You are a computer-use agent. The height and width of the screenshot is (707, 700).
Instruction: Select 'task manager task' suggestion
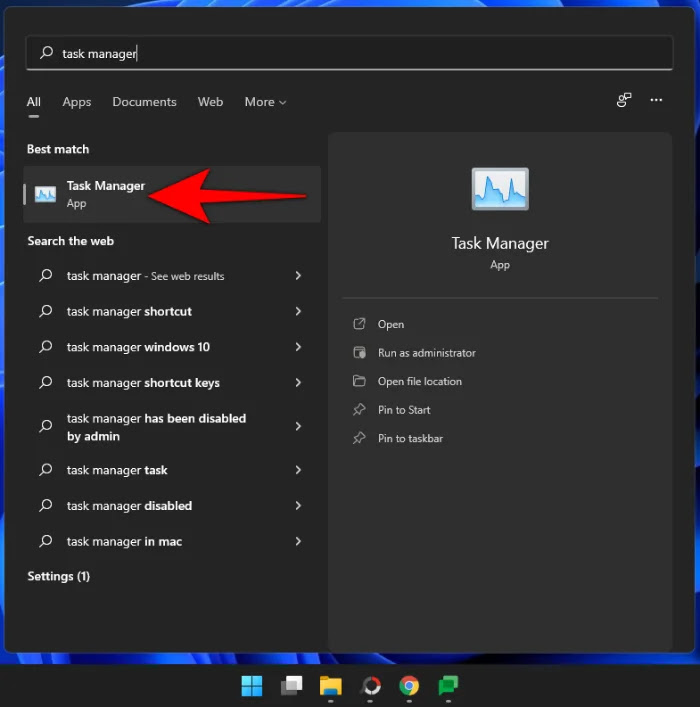point(172,470)
